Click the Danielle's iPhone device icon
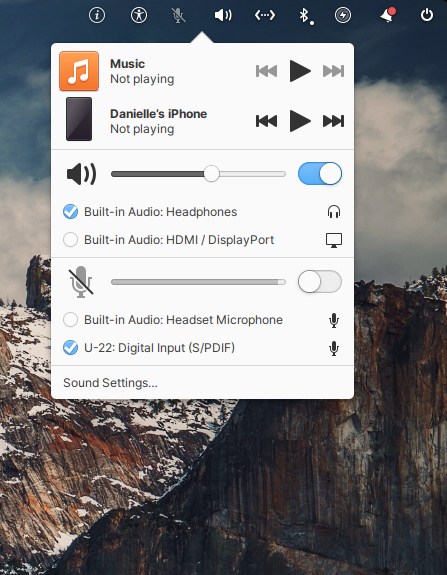This screenshot has height=575, width=447. (x=79, y=119)
